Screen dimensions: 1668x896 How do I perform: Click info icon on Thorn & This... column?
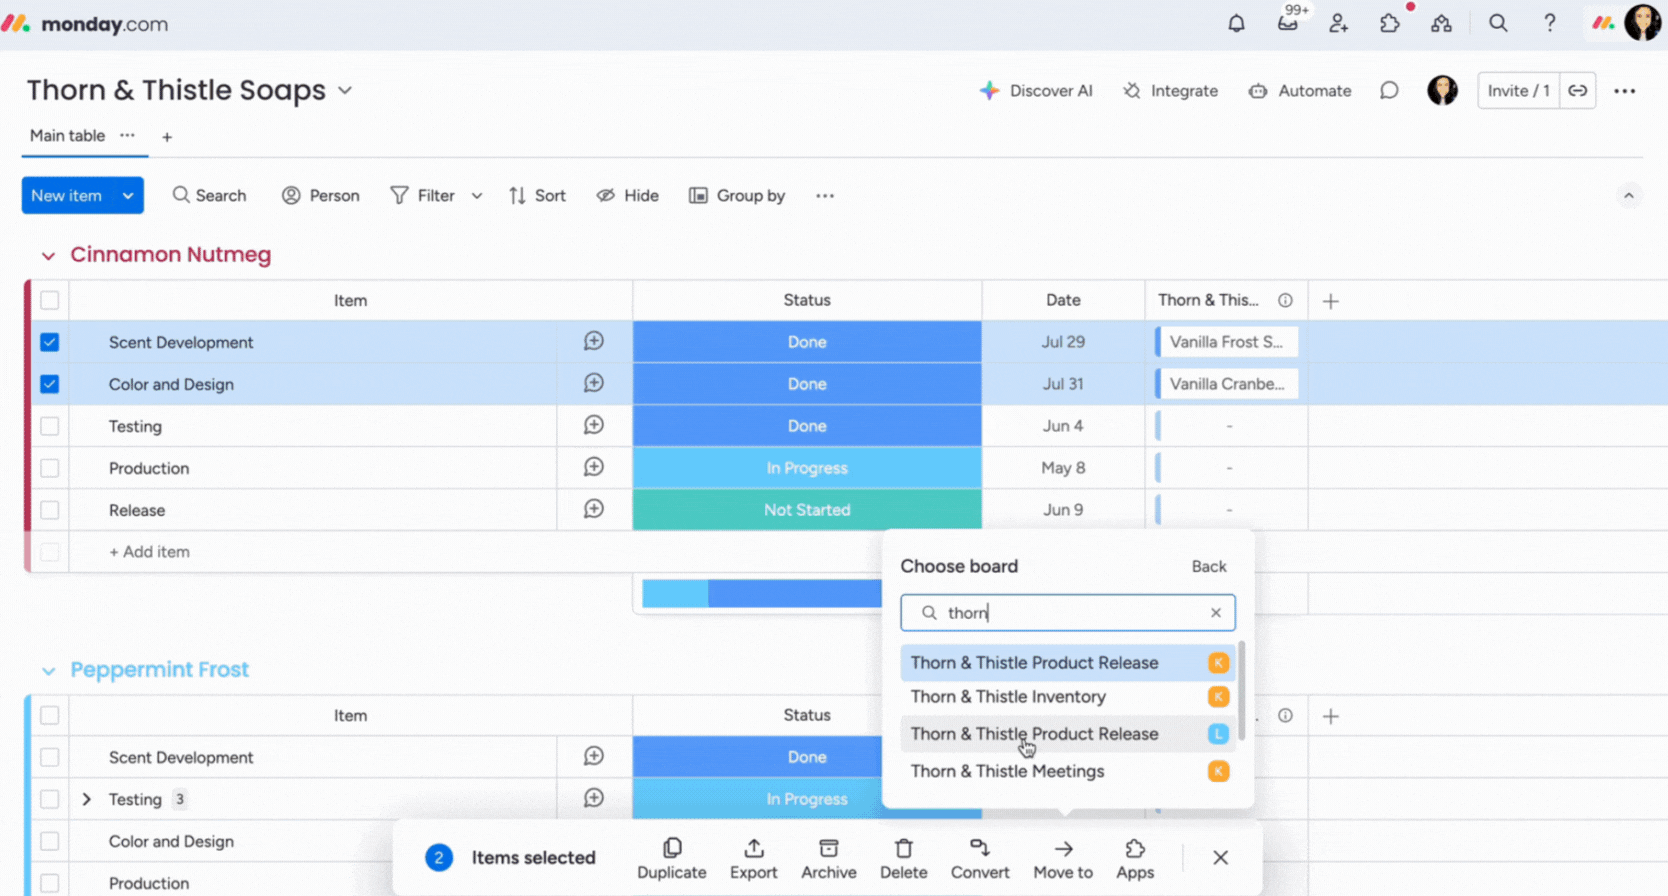[x=1285, y=300]
